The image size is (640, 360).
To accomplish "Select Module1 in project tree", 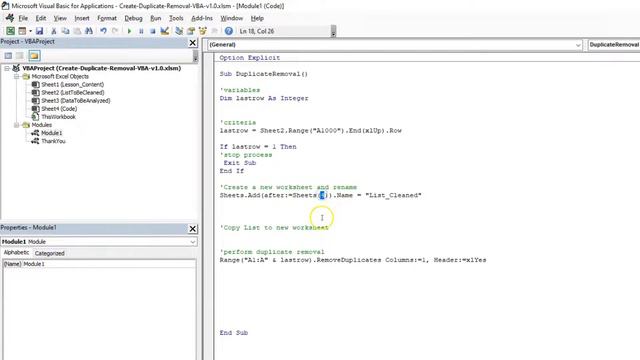I will coord(51,133).
